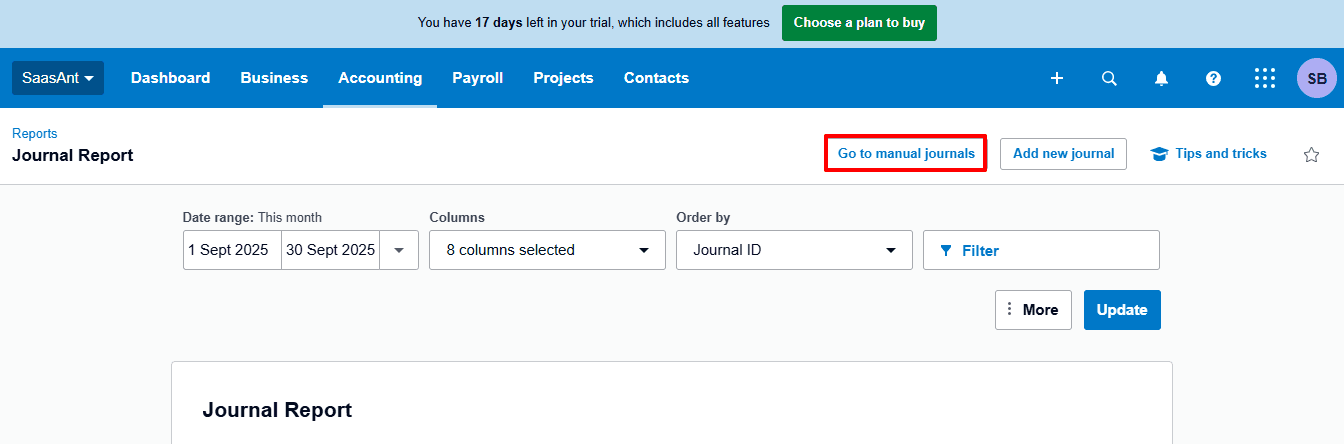Open the date range preset dropdown arrow
The width and height of the screenshot is (1344, 444).
point(399,250)
